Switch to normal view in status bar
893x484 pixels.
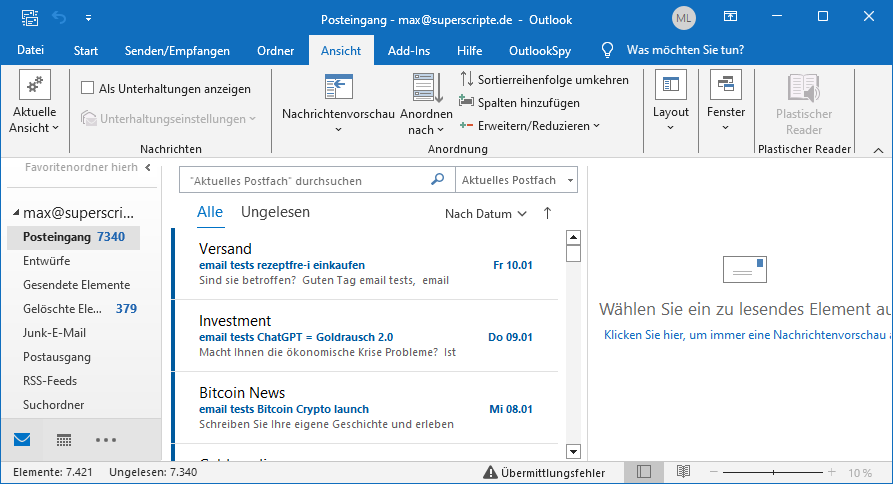point(644,472)
